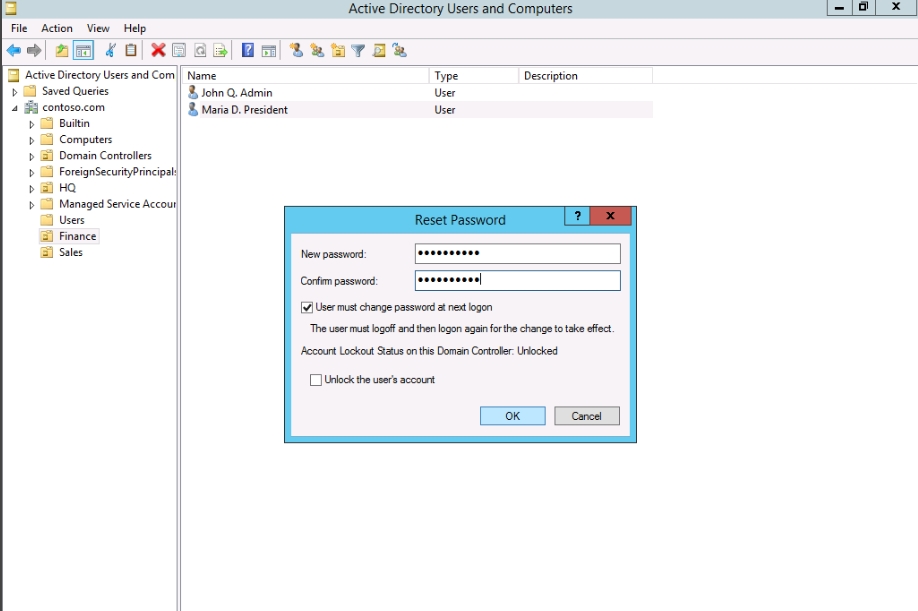Click the Cut scissors toolbar icon
Viewport: 918px width, 611px height.
[x=110, y=50]
